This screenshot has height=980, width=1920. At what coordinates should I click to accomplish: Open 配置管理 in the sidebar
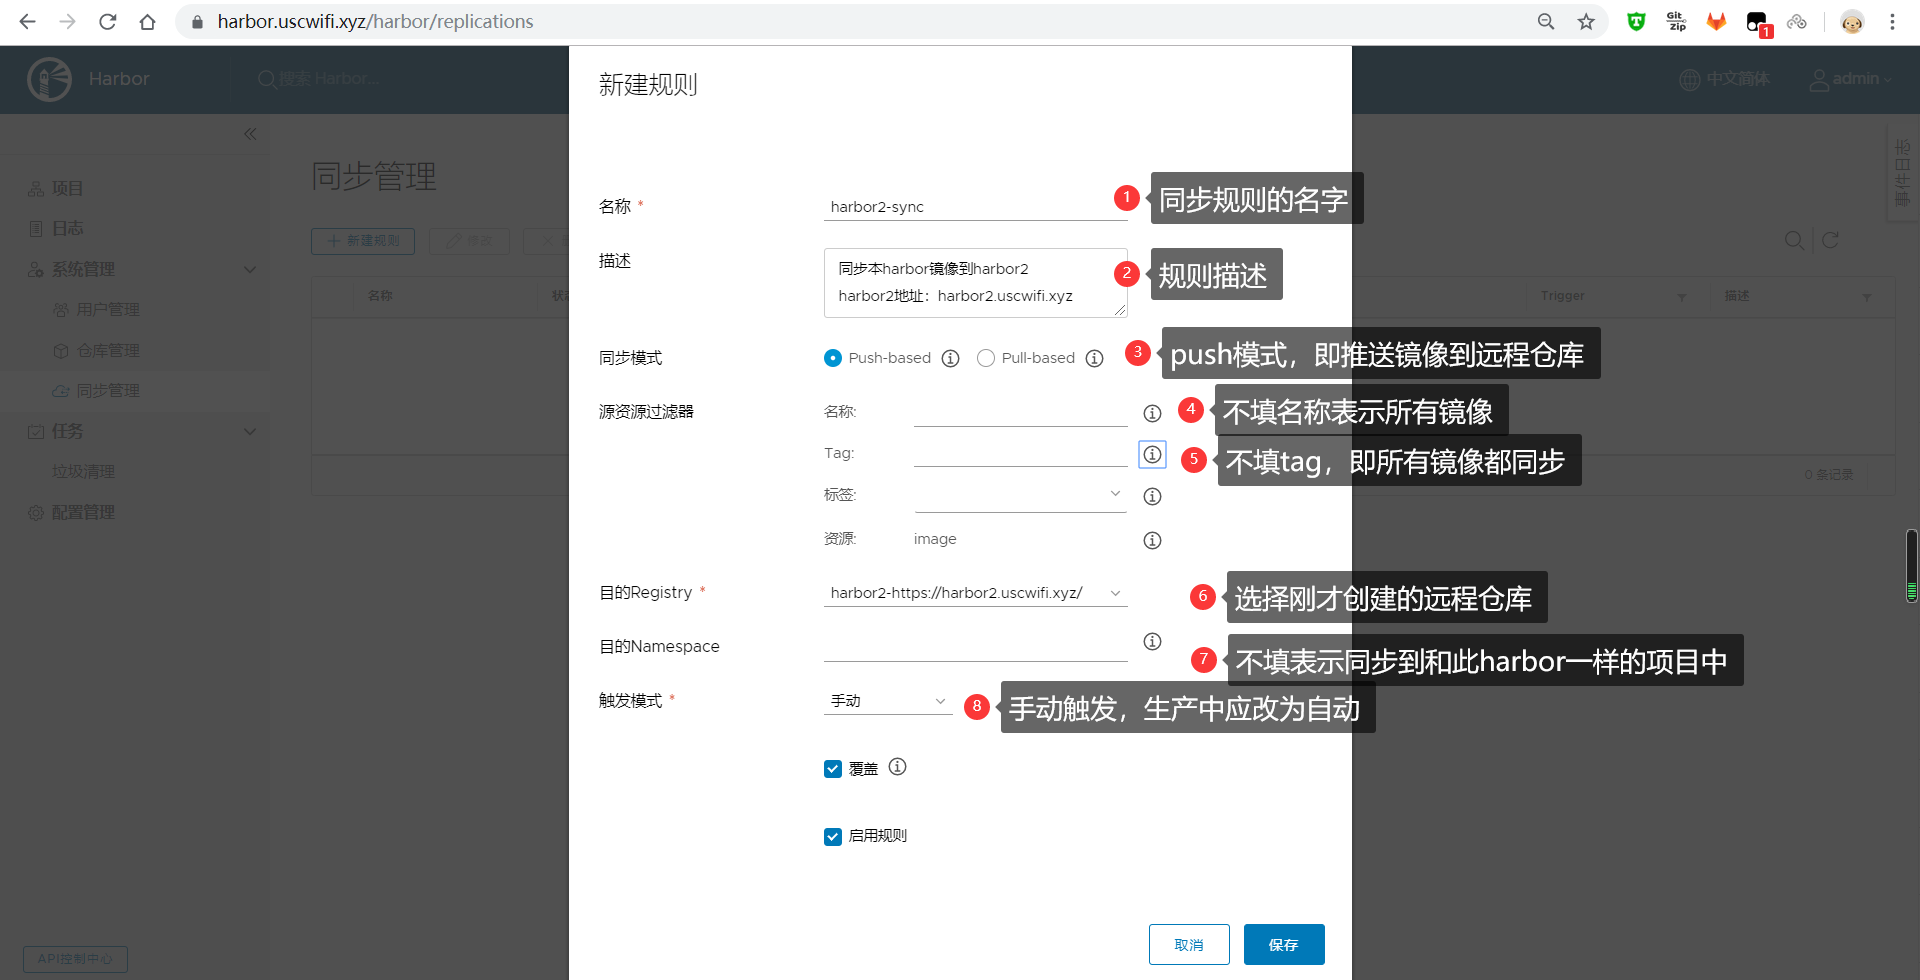coord(83,512)
